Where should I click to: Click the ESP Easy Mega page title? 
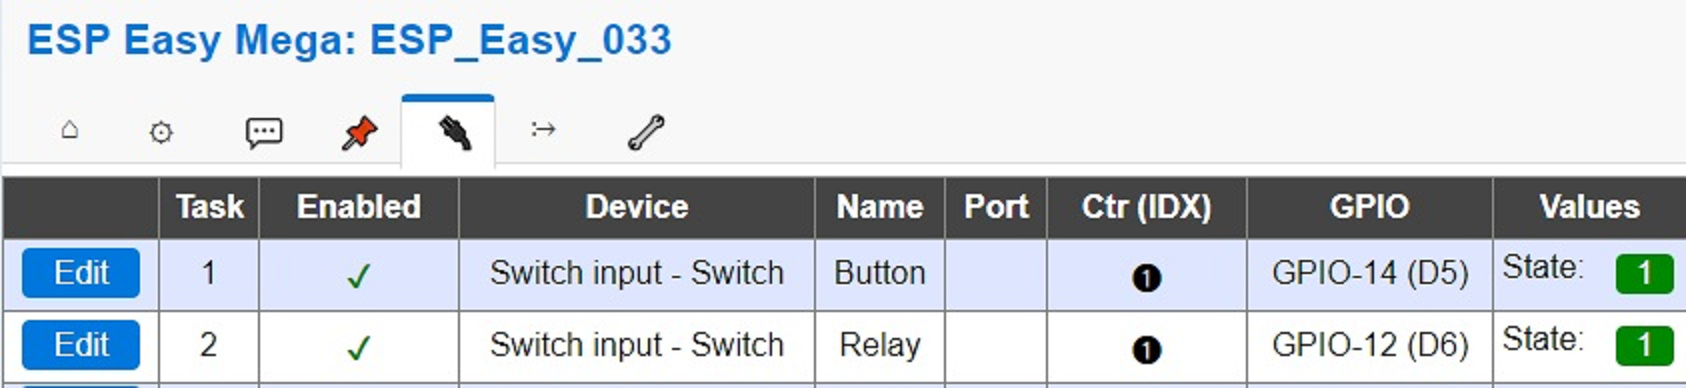click(x=349, y=41)
